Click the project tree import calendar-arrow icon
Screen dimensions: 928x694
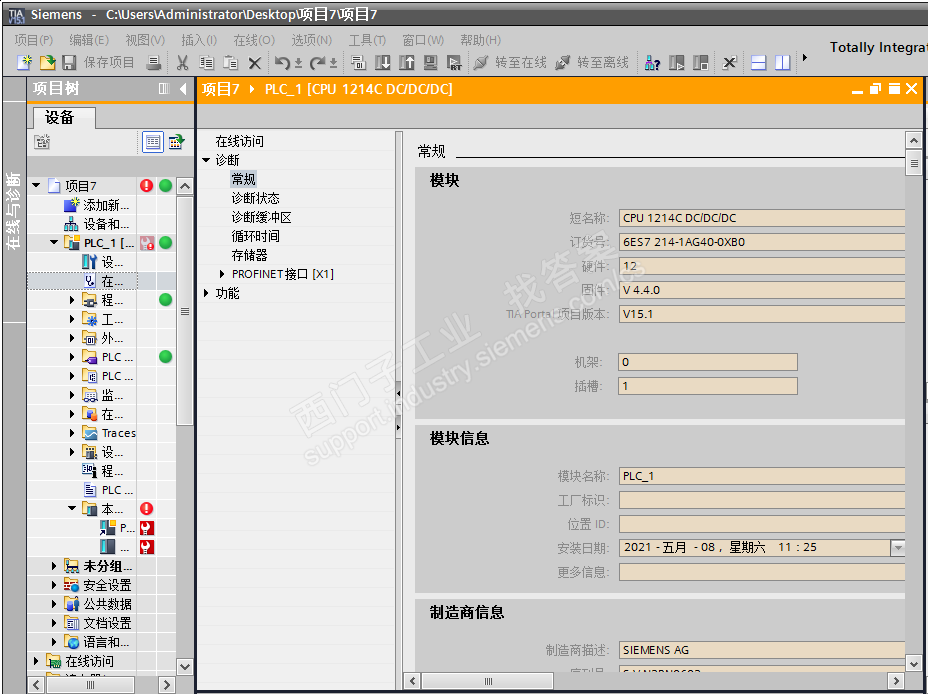[176, 142]
